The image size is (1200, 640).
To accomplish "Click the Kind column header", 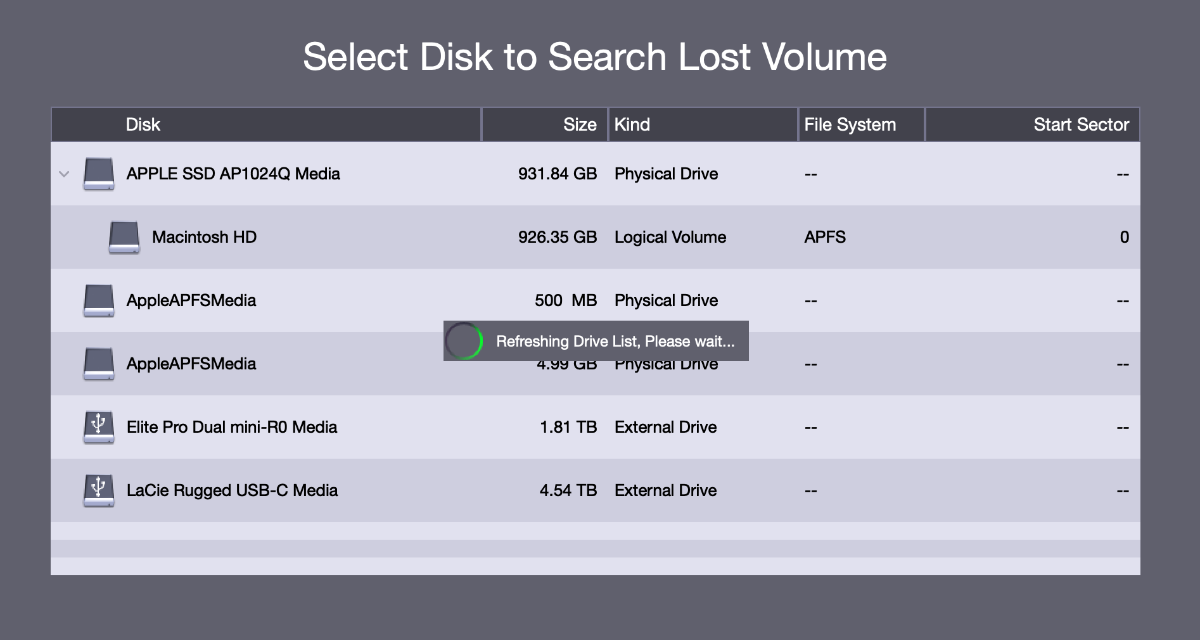I will tap(632, 125).
